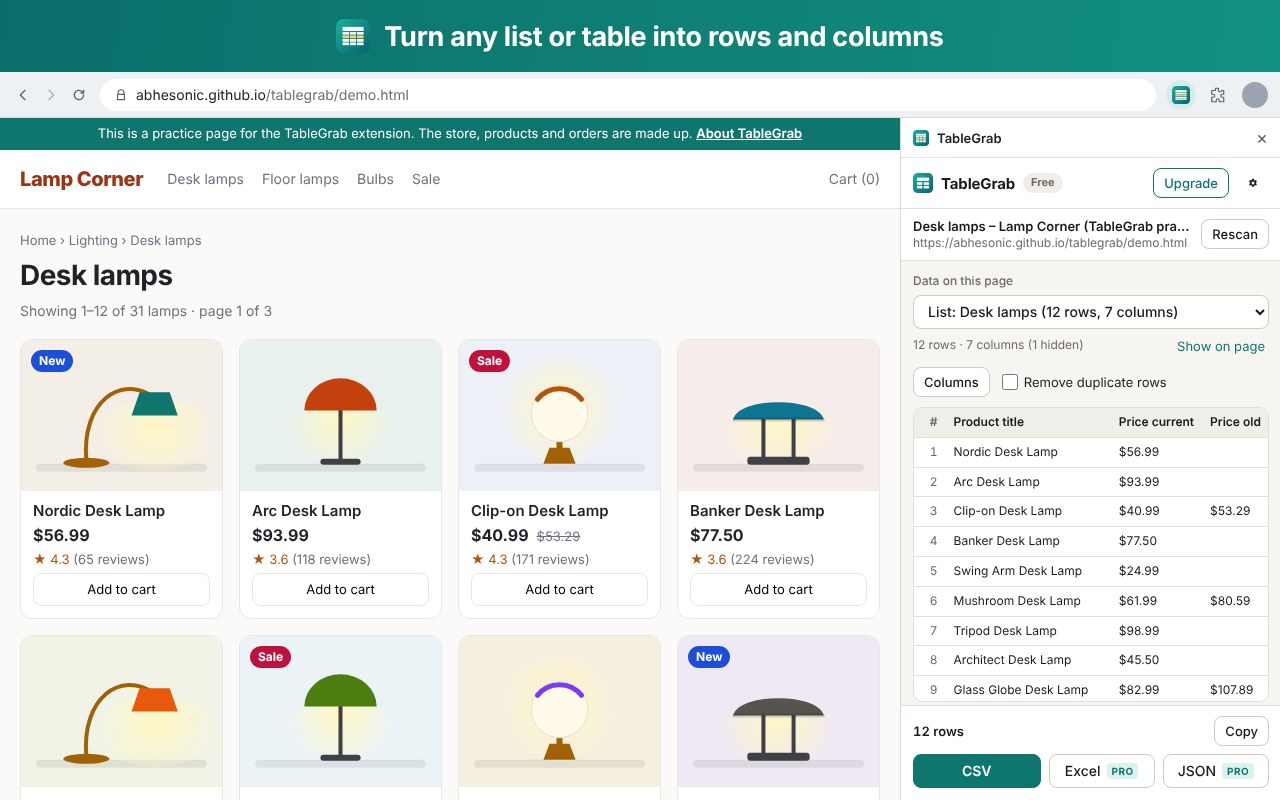Screen dimensions: 1280x800
Task: Click the Arc Desk Lamp image
Action: (x=340, y=415)
